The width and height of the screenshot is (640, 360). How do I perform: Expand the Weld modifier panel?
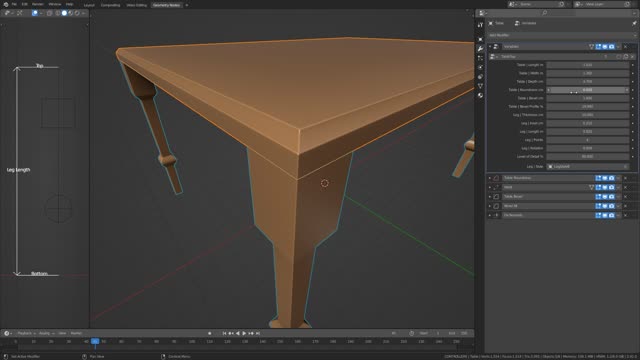[490, 187]
